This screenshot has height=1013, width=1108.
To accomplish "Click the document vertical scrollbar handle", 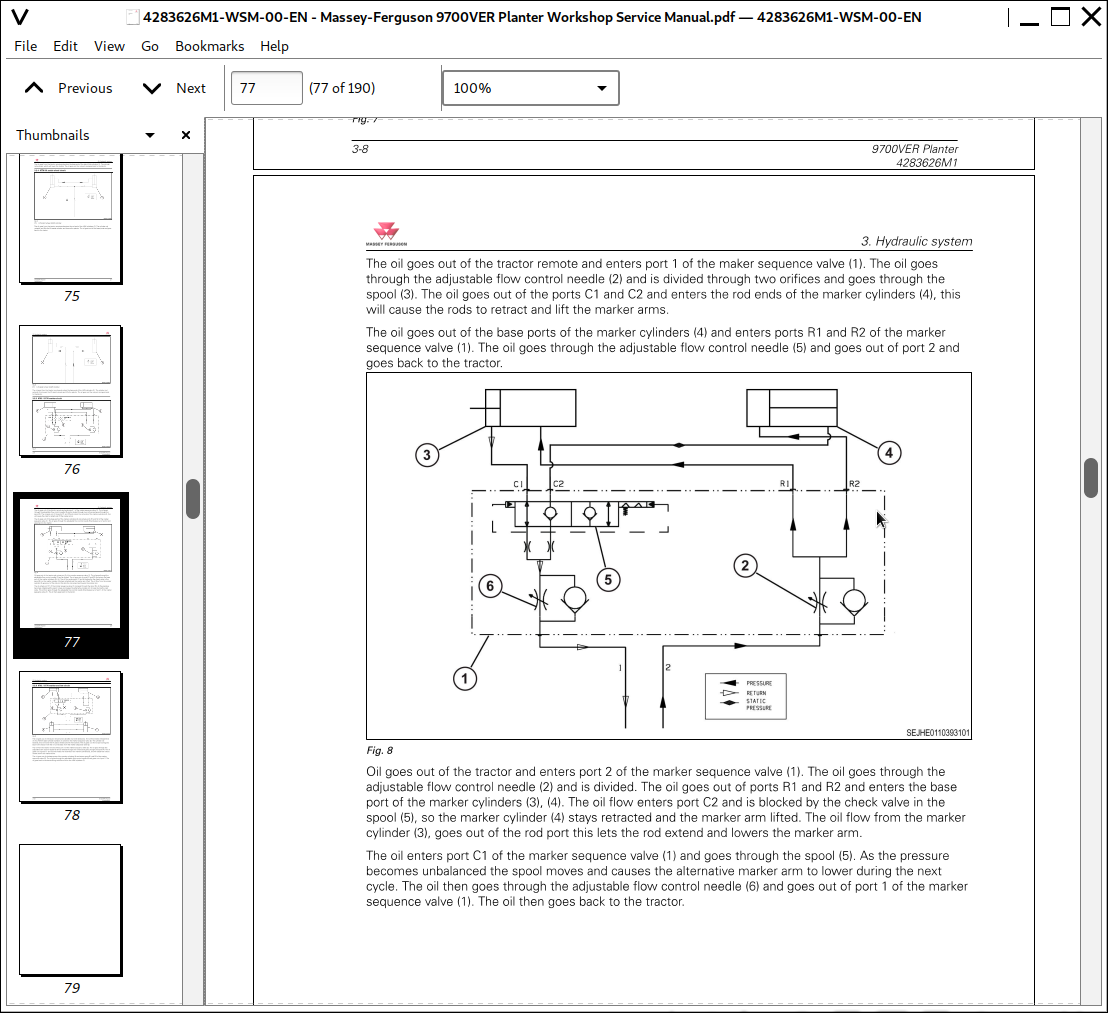I will pos(1090,478).
